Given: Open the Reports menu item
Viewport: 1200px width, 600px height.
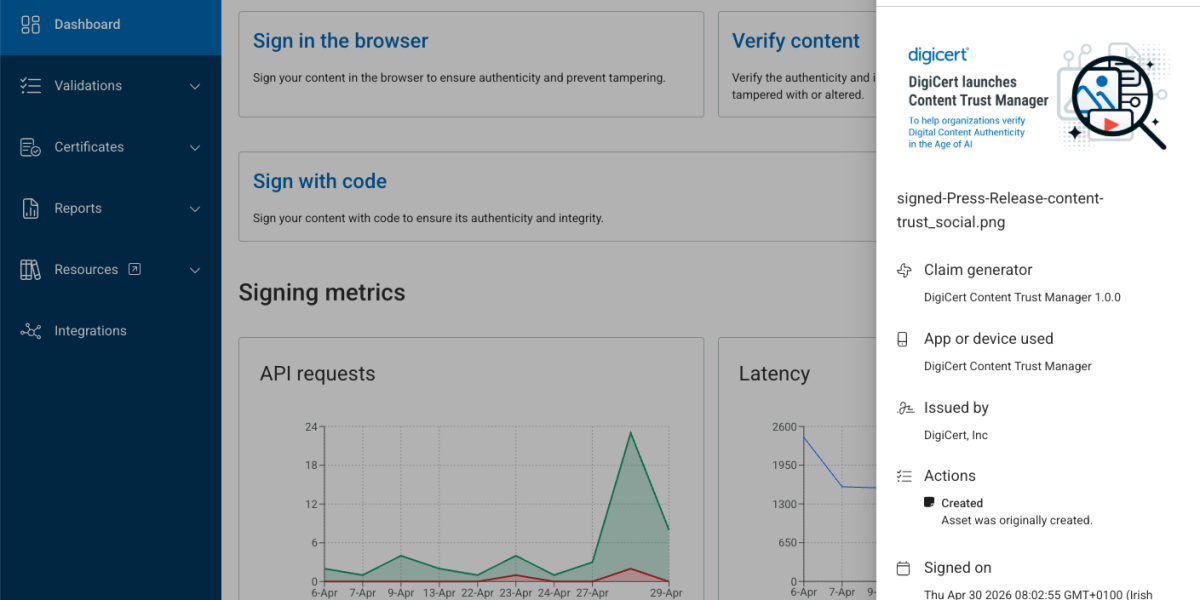Looking at the screenshot, I should coord(110,209).
